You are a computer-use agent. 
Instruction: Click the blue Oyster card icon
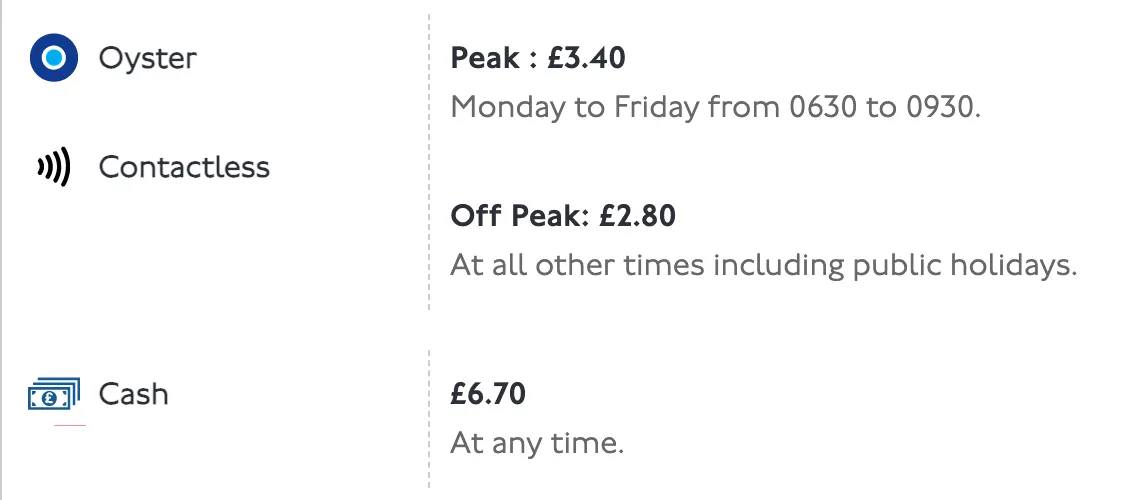click(54, 58)
